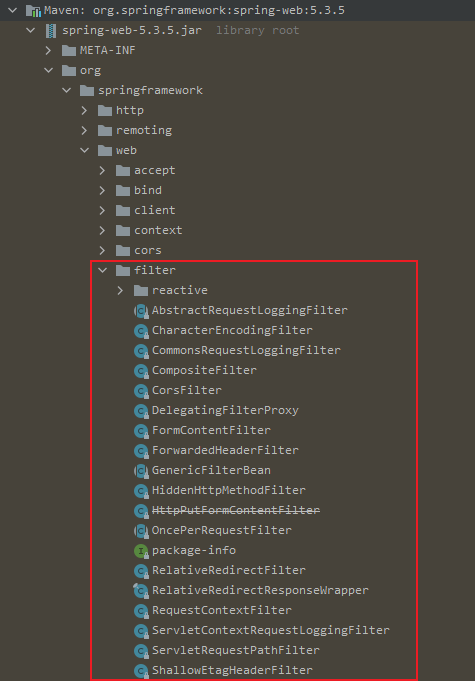This screenshot has height=681, width=475.
Task: Click the spring-web-5.3.5.jar archive icon
Action: [51, 30]
